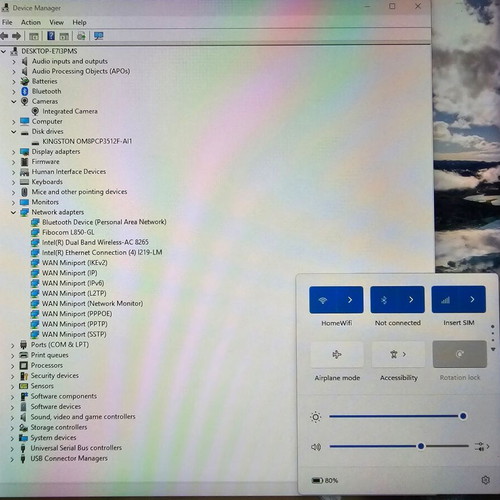Toggle Rotation lock tile
This screenshot has width=500, height=500.
(460, 354)
